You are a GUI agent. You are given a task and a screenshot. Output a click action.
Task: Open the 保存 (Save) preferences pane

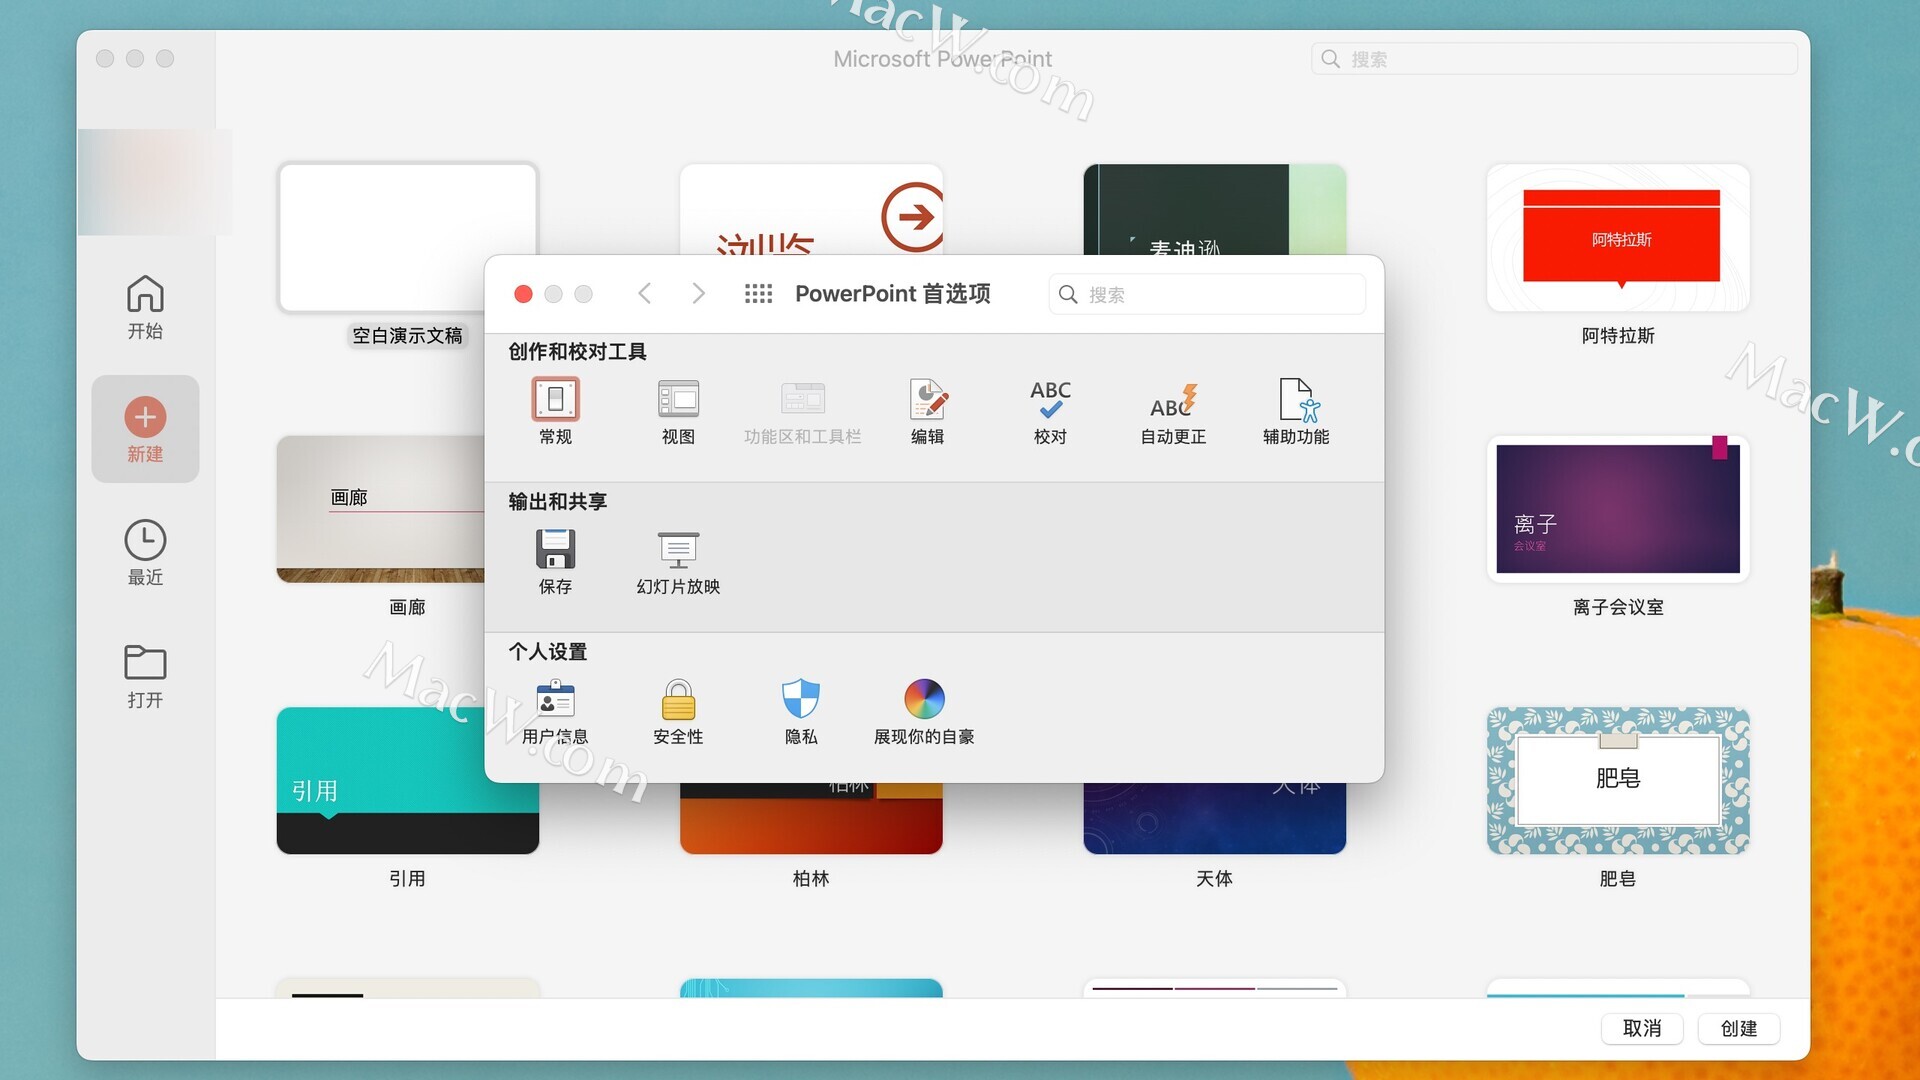point(555,561)
